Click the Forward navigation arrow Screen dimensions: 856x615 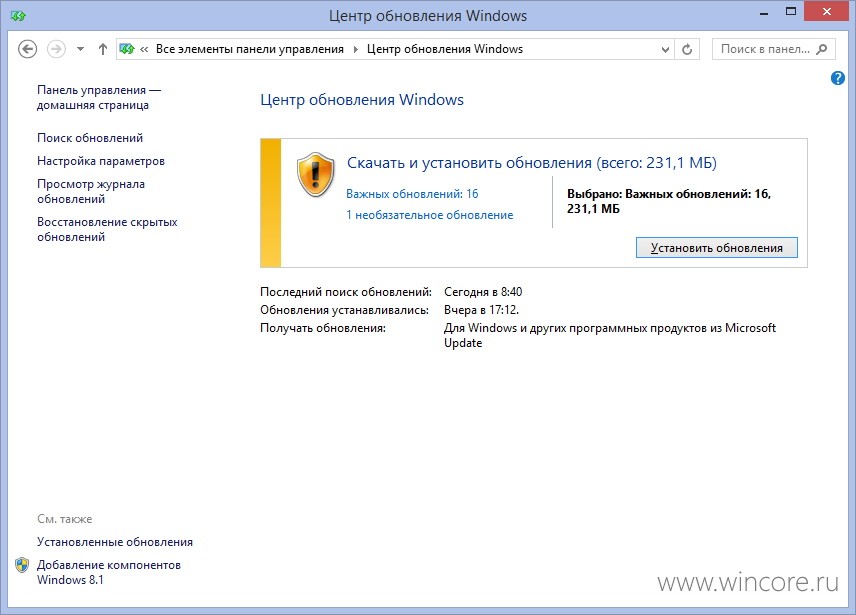pyautogui.click(x=56, y=49)
